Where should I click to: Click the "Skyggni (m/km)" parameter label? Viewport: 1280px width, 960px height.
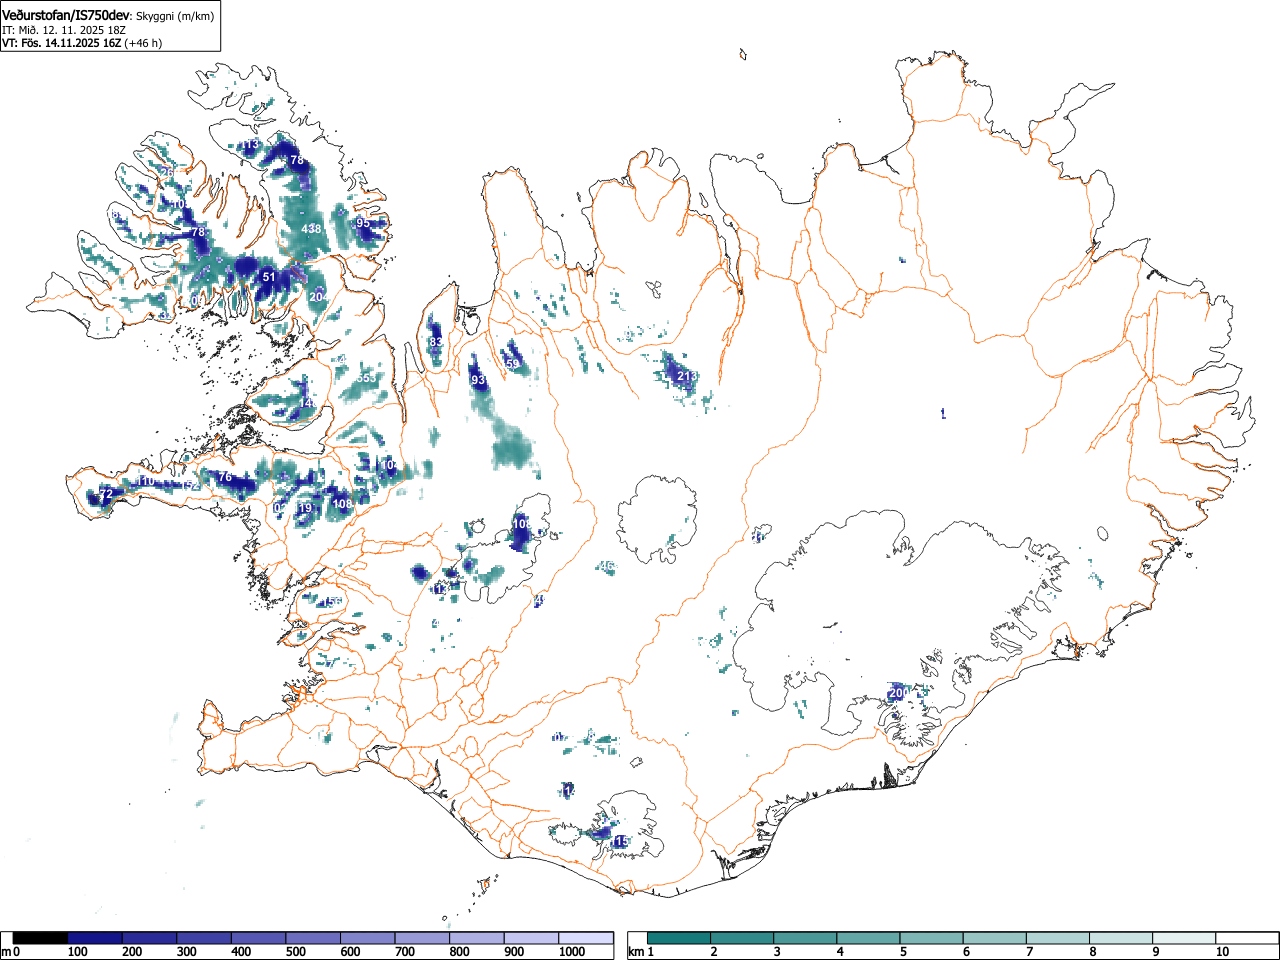point(175,16)
